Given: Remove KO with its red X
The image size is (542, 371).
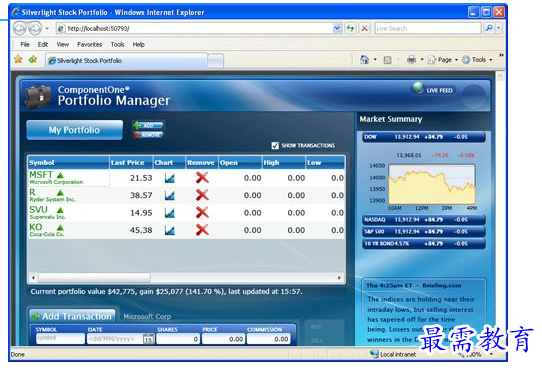Looking at the screenshot, I should pos(202,230).
